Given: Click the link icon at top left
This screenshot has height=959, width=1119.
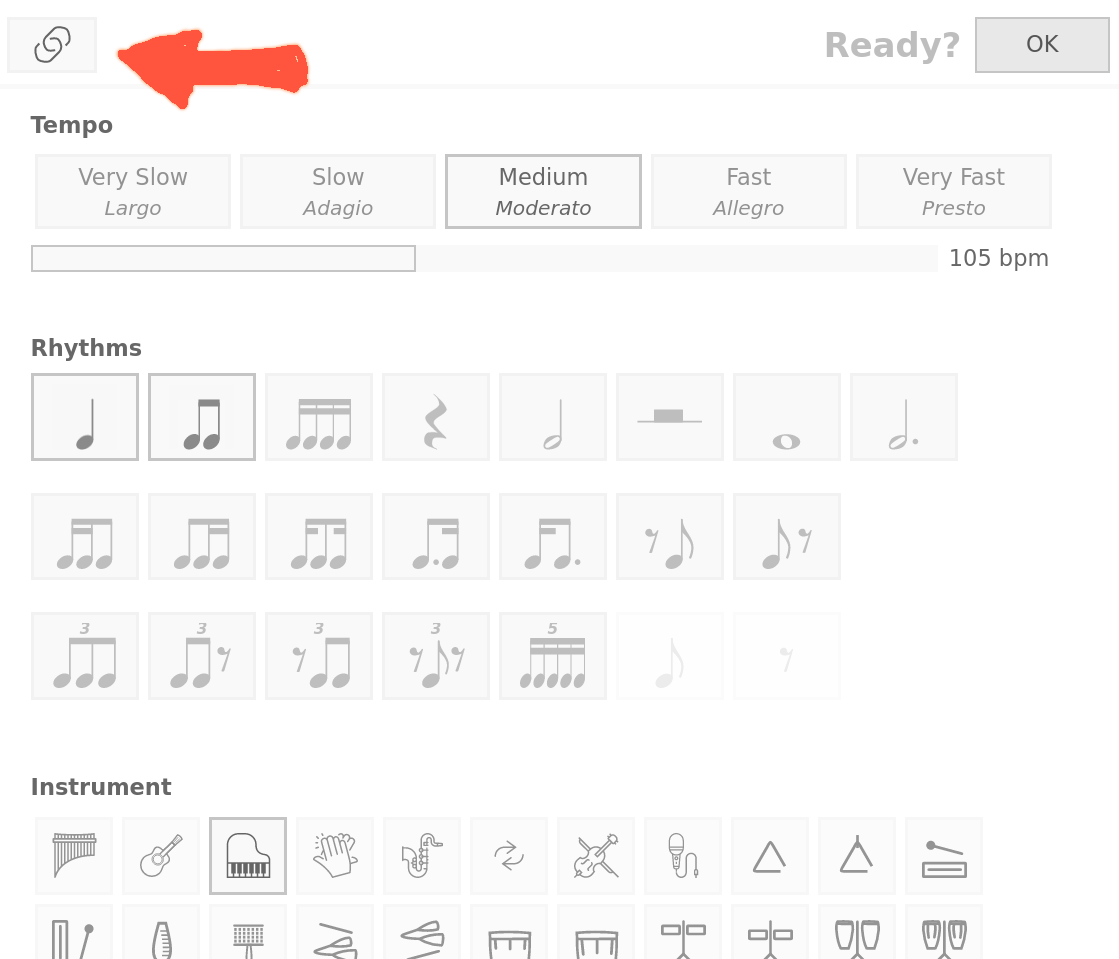Looking at the screenshot, I should (52, 45).
